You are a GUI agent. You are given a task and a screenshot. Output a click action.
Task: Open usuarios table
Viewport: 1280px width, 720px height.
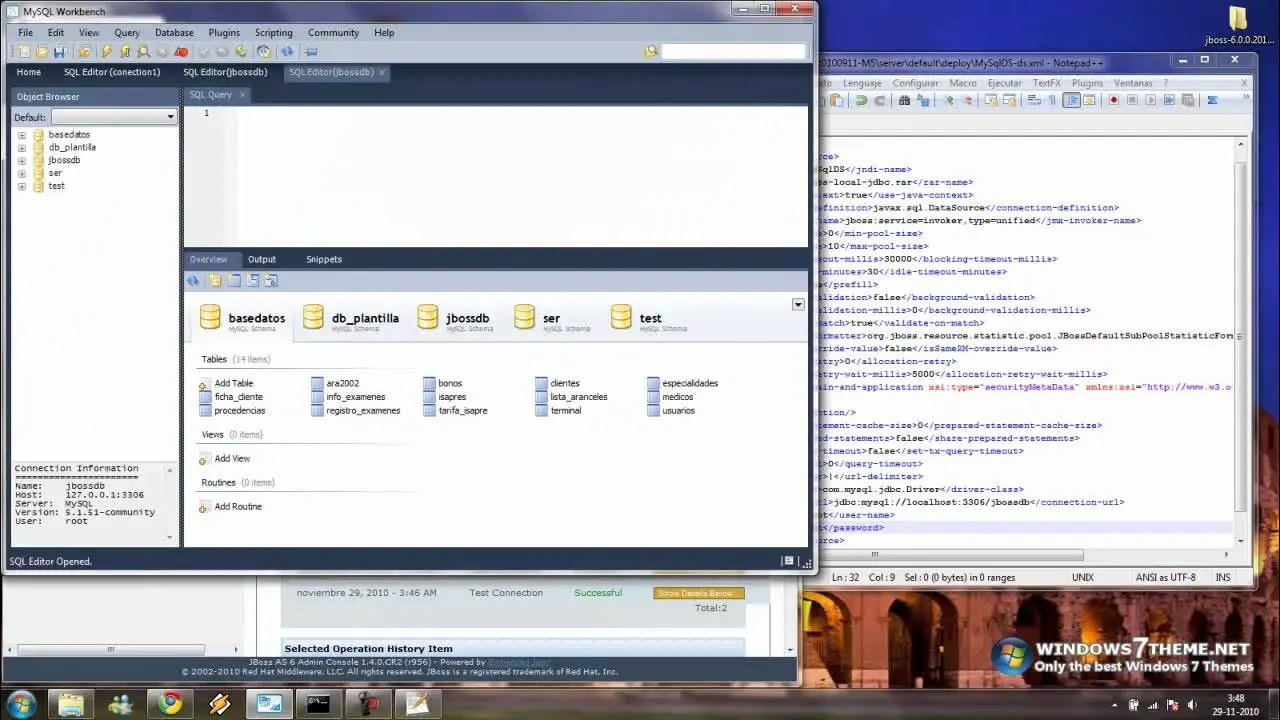coord(678,410)
